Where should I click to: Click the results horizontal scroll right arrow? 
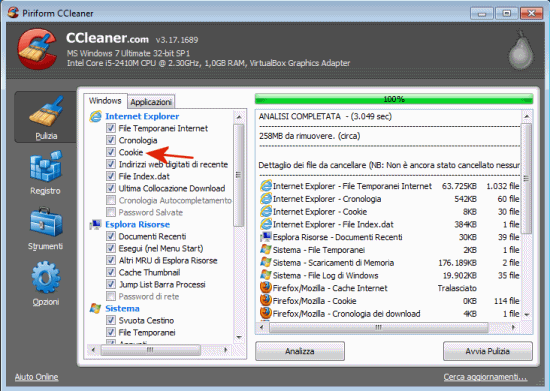[514, 328]
